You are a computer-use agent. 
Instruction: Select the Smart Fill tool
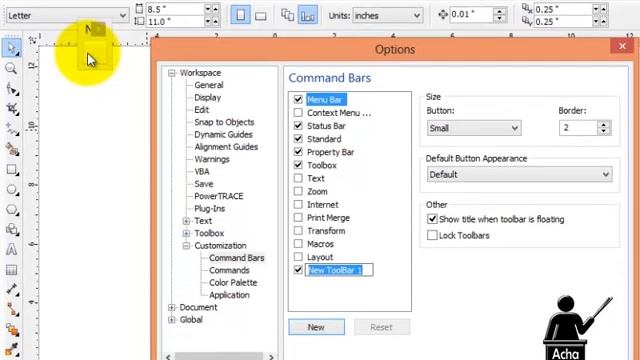pos(12,149)
